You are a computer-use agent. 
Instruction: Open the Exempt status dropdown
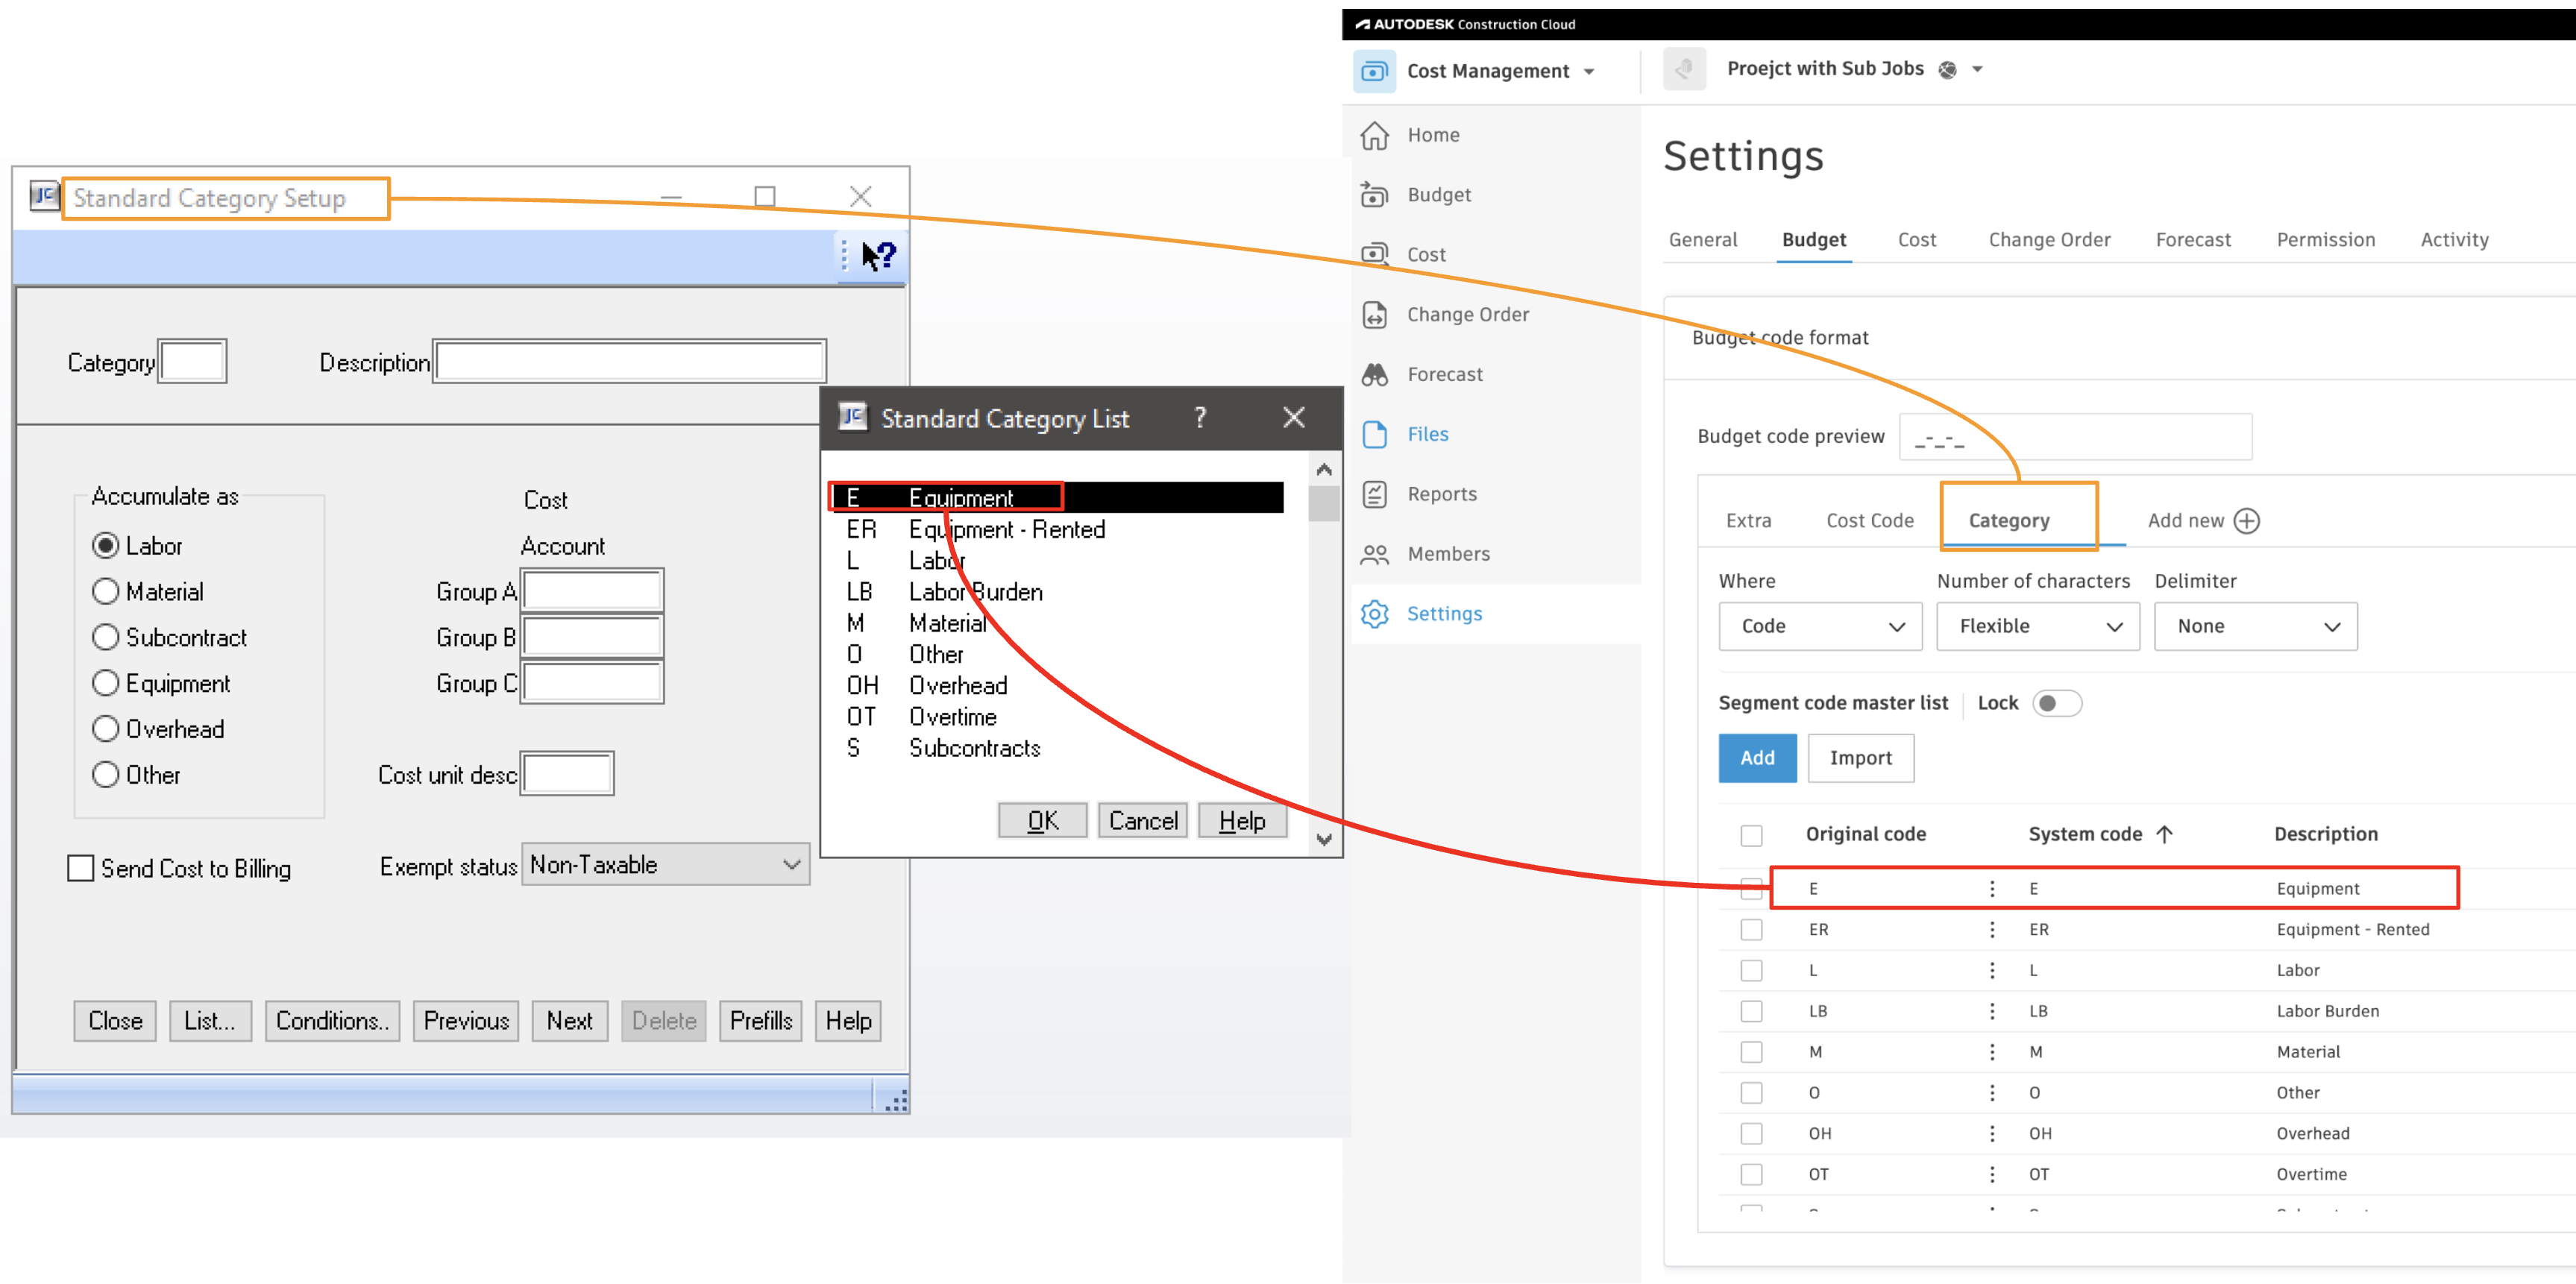click(666, 865)
